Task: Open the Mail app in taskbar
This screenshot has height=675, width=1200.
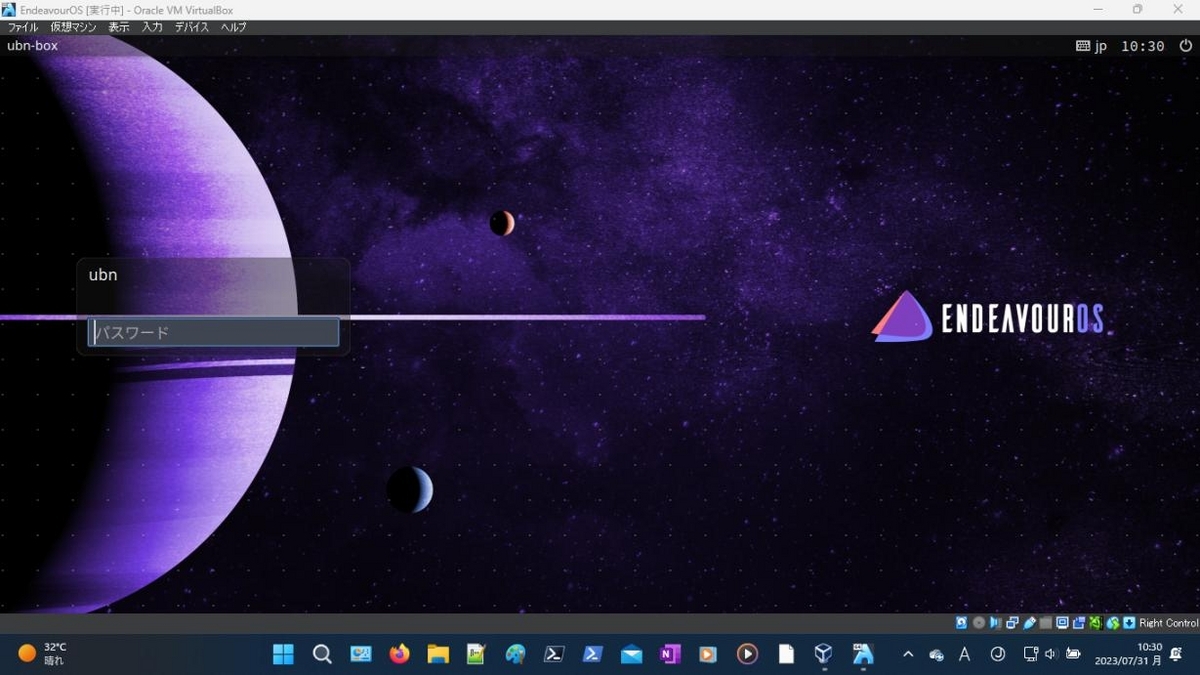Action: click(x=631, y=654)
